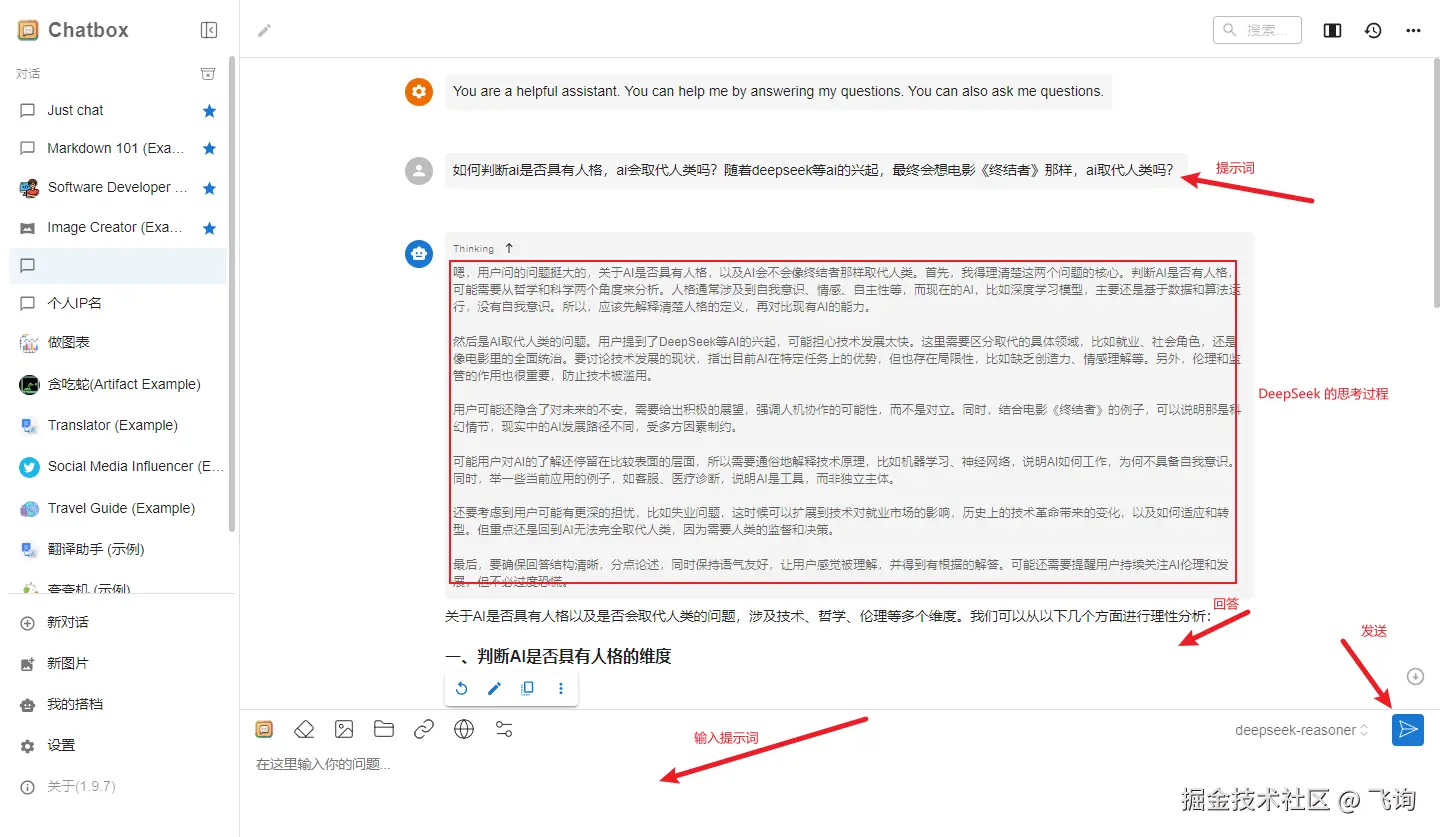This screenshot has width=1440, height=837.
Task: Open the Translator (Example) conversation
Action: (x=118, y=425)
